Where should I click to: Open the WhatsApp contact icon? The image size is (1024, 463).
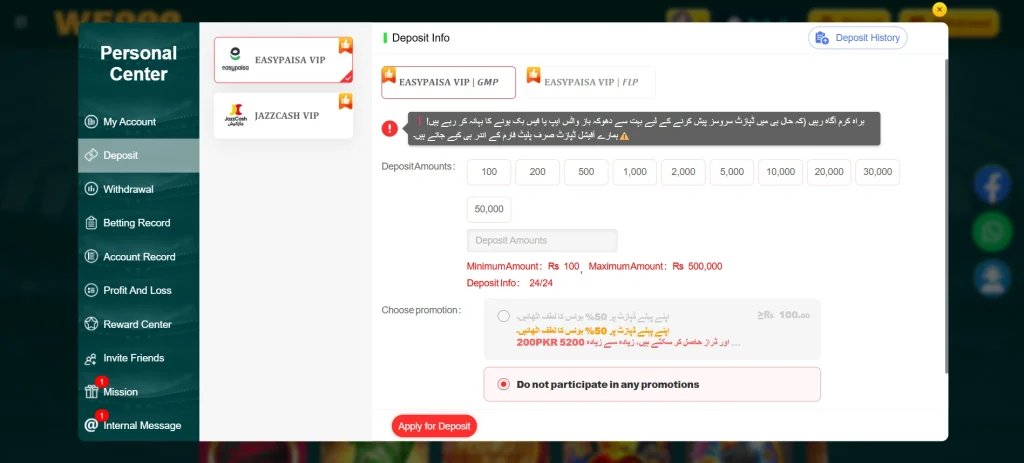[992, 231]
